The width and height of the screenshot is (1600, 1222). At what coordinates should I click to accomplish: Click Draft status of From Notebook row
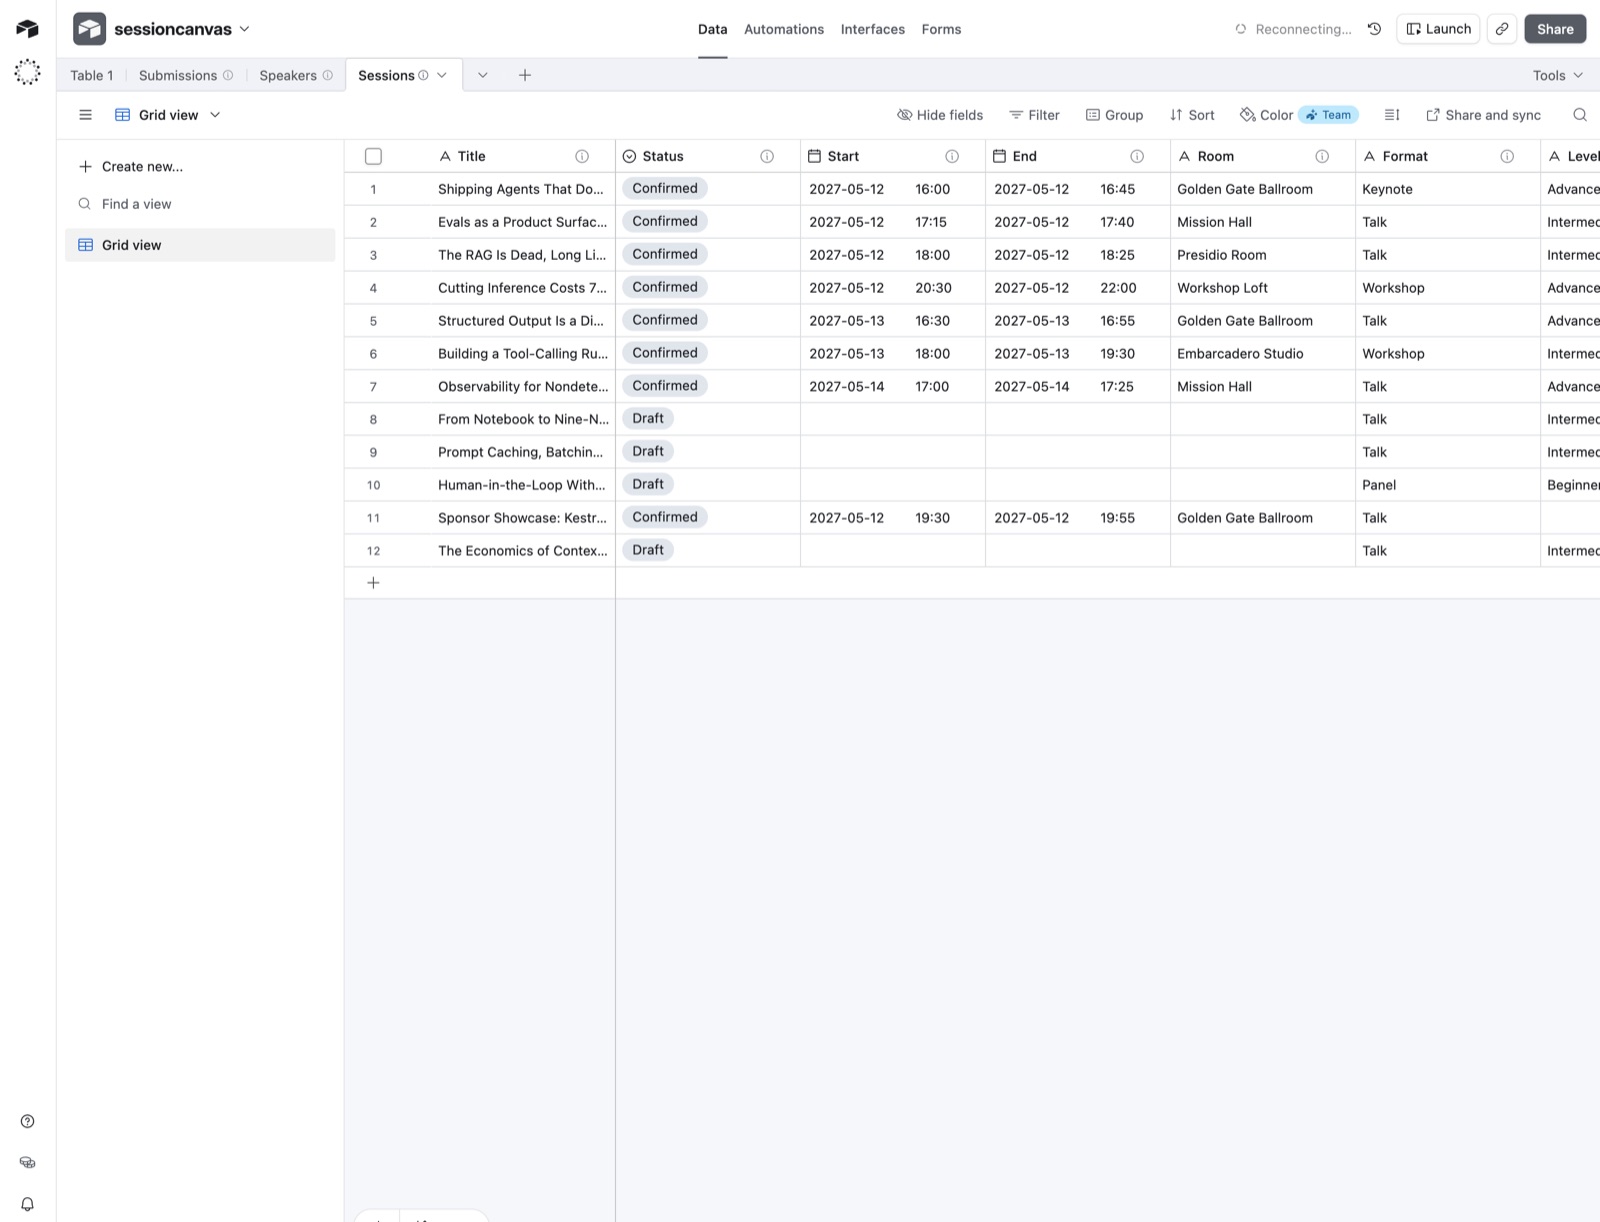[648, 418]
